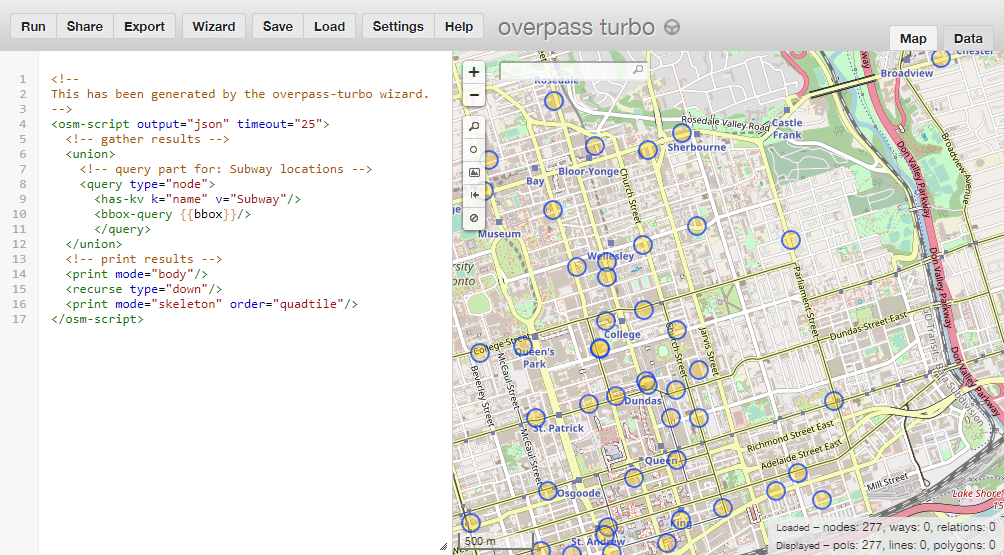Click the College station label

point(622,334)
